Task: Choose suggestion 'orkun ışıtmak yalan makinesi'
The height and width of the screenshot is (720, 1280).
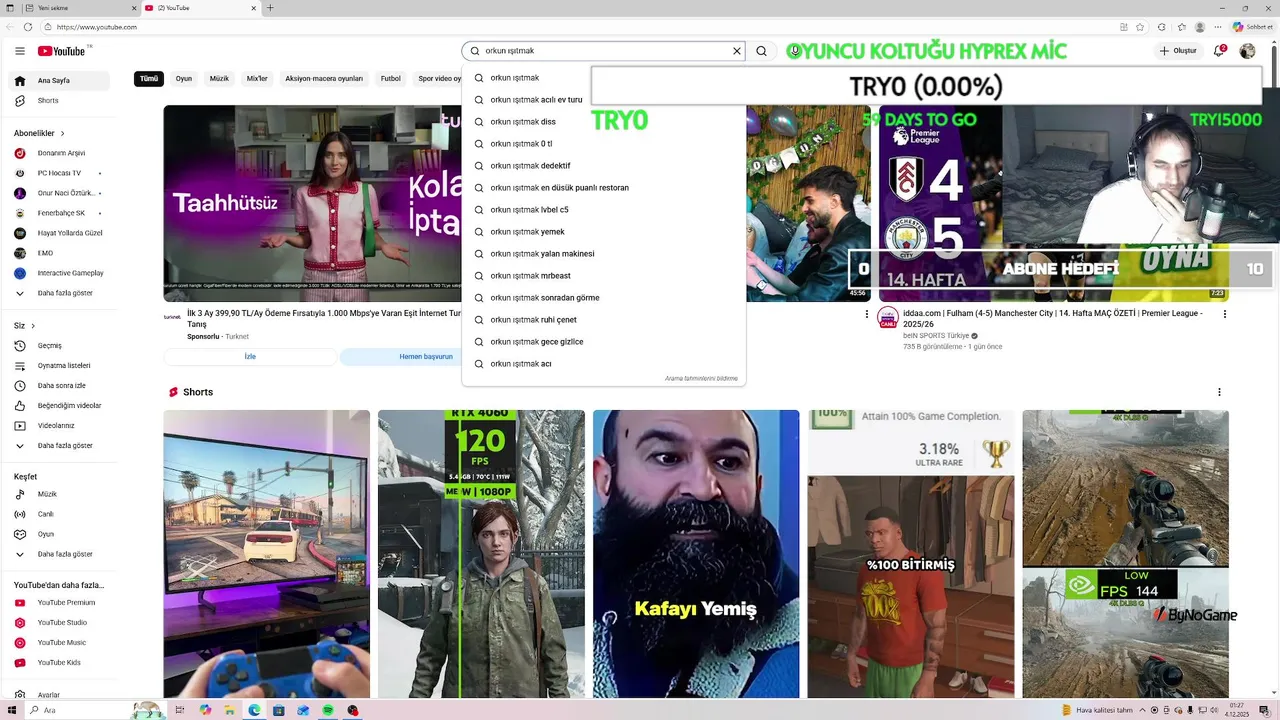Action: (604, 254)
